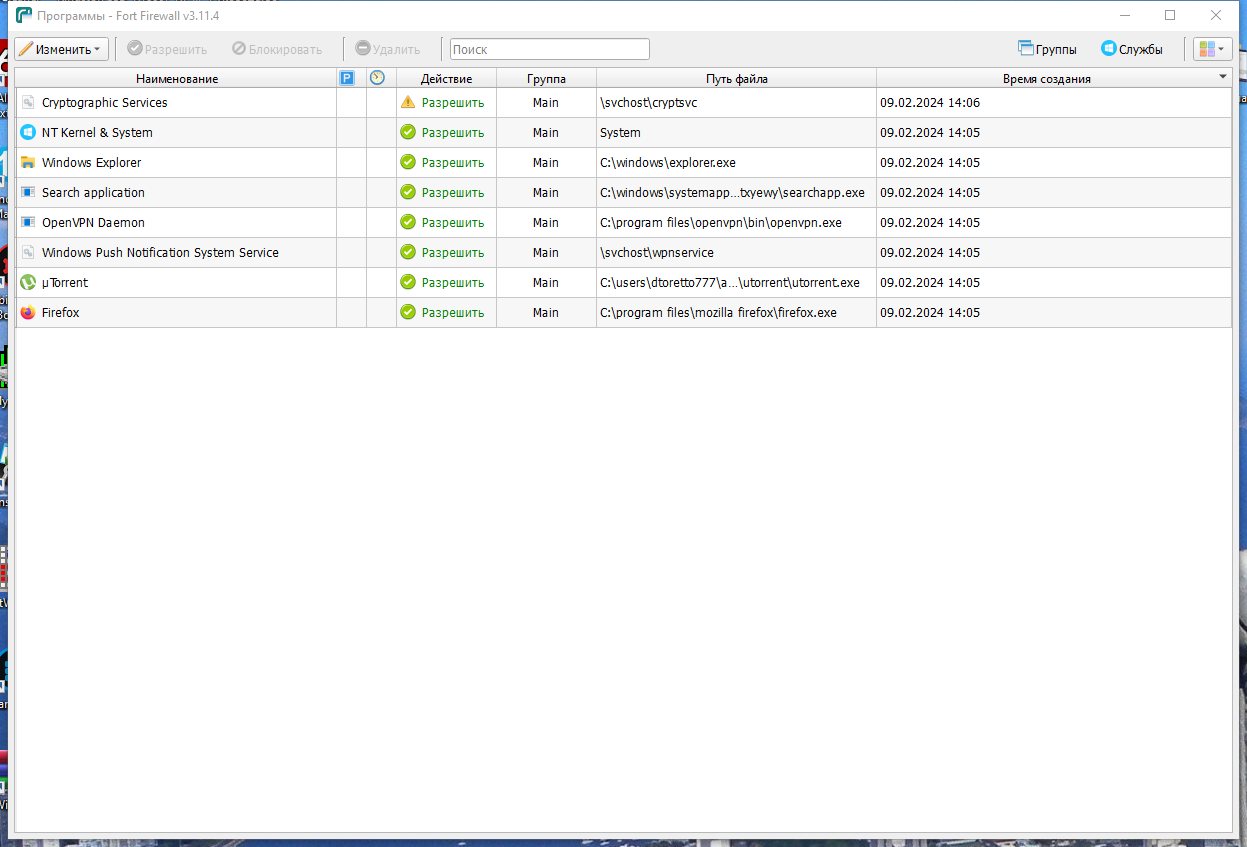Click the µTorrent program icon
Image resolution: width=1247 pixels, height=847 pixels.
pos(28,283)
